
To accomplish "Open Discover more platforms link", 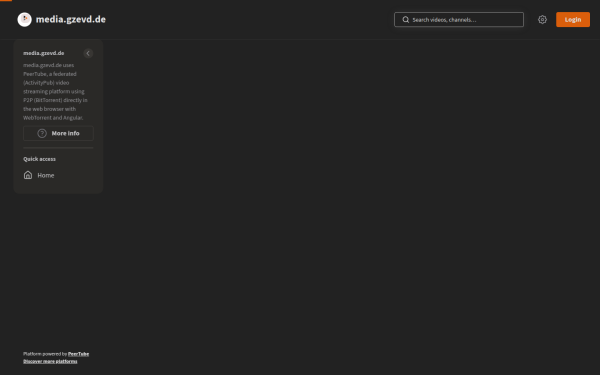I will (x=50, y=361).
